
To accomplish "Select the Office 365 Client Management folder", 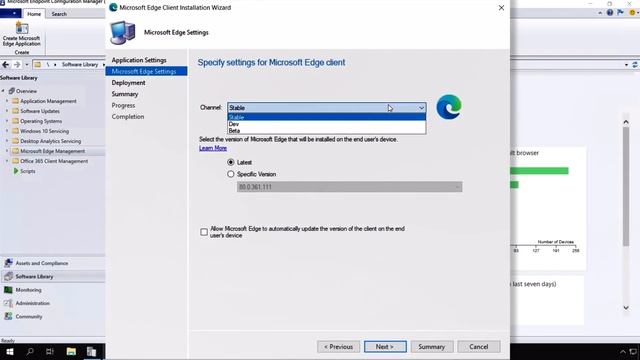I will pyautogui.click(x=54, y=161).
